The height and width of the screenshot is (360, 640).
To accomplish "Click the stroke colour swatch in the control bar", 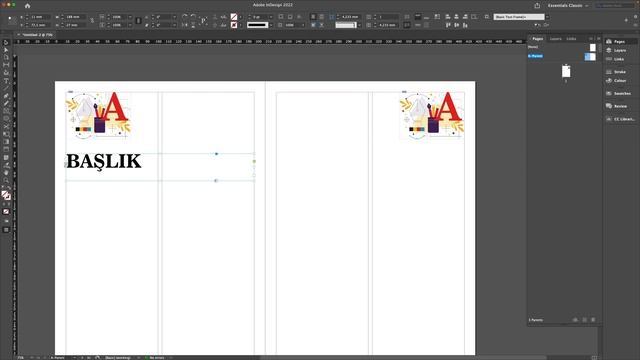I will pos(233,25).
